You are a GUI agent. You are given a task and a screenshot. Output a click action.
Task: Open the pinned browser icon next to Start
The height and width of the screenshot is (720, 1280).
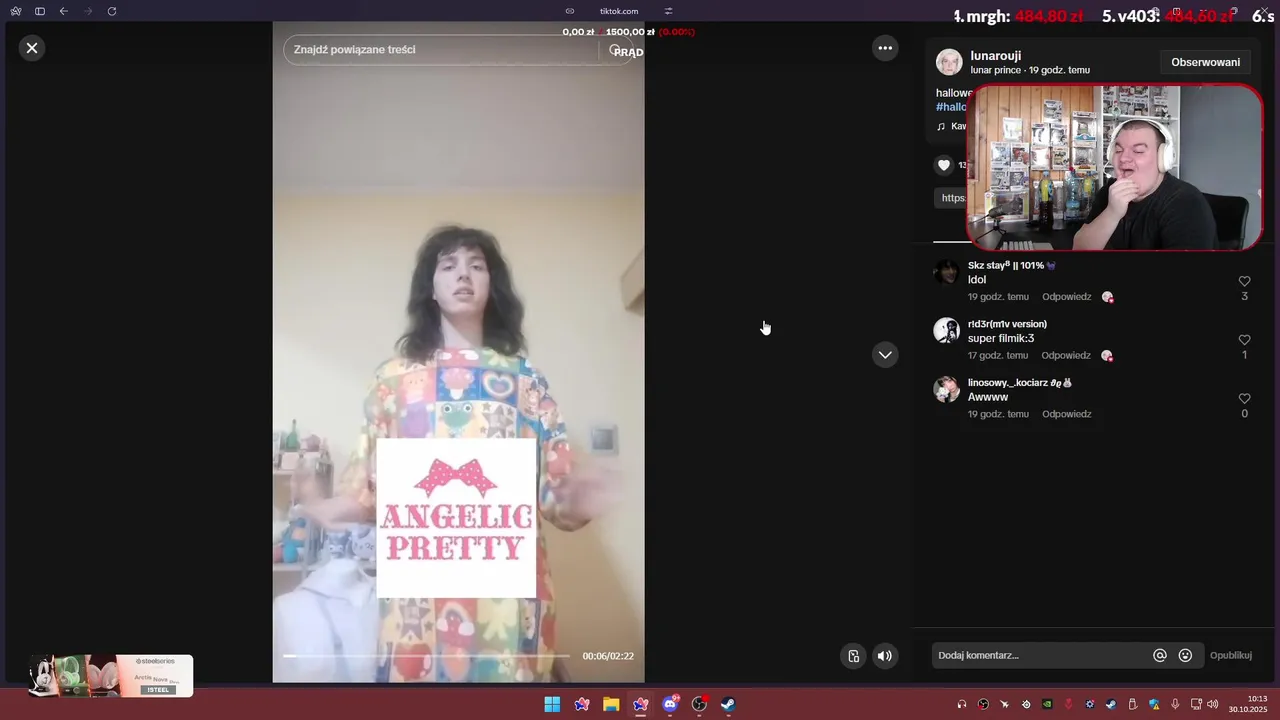pos(582,705)
